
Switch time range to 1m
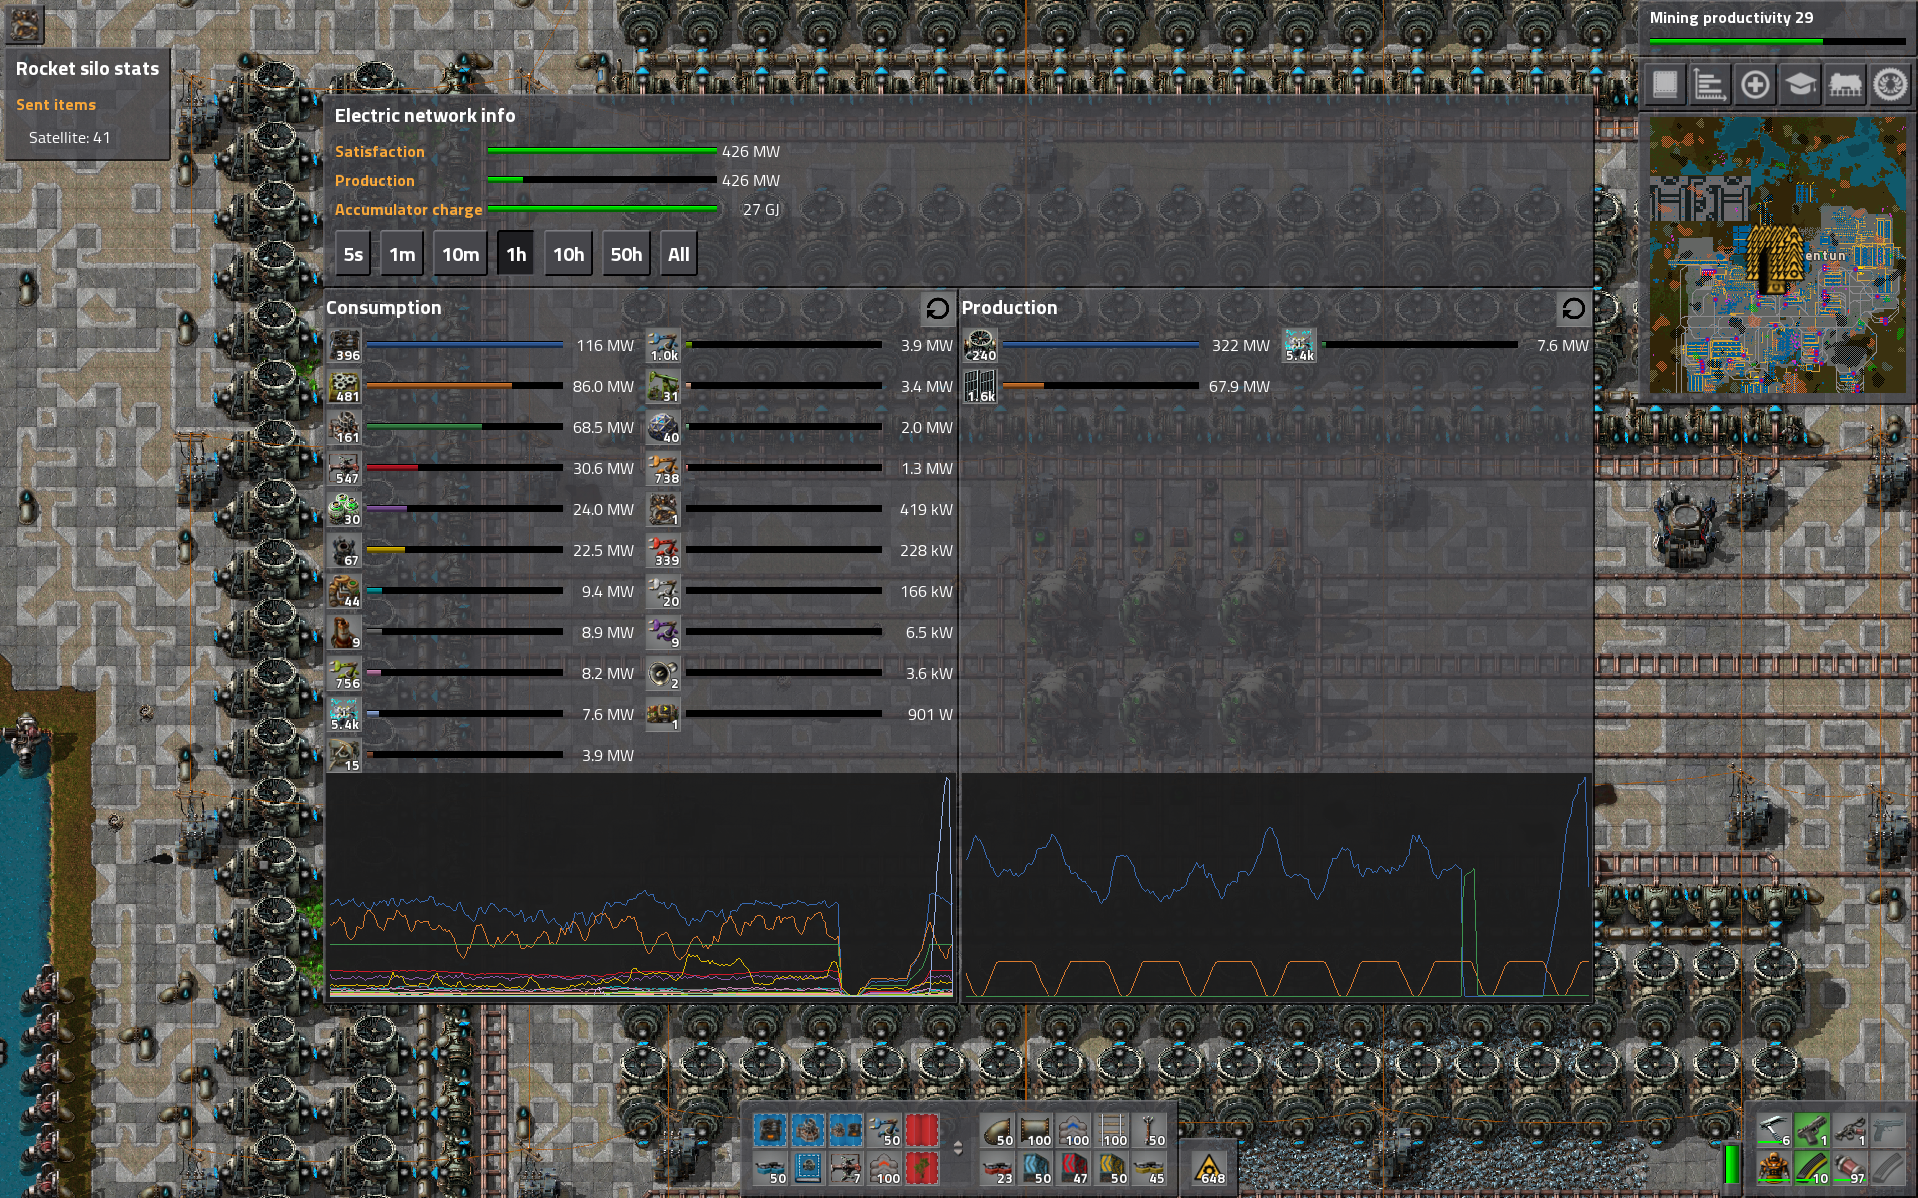click(402, 254)
